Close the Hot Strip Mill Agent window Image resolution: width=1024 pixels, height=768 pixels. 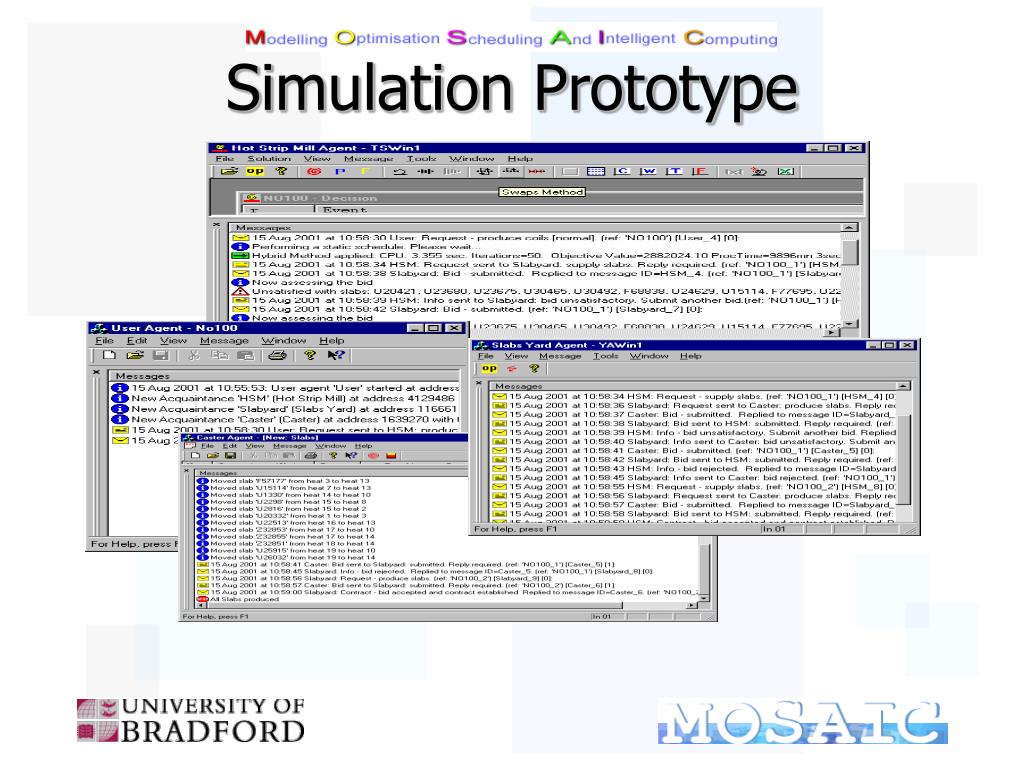pyautogui.click(x=854, y=148)
